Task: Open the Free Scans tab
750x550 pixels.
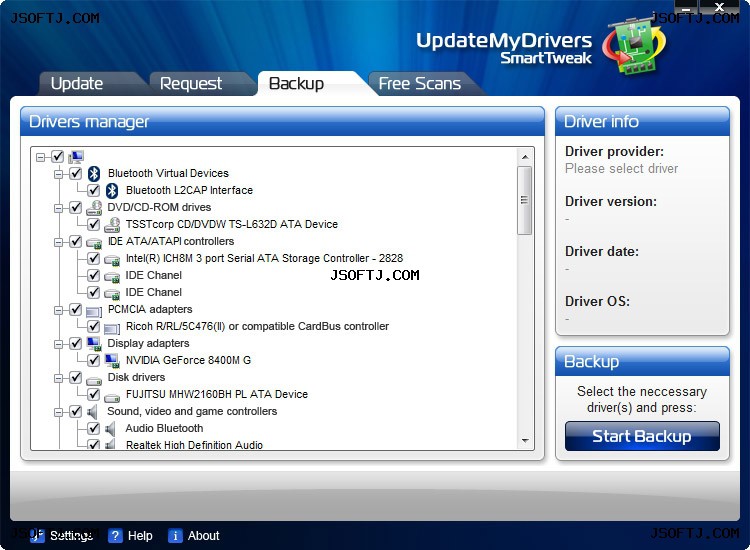Action: pyautogui.click(x=419, y=84)
